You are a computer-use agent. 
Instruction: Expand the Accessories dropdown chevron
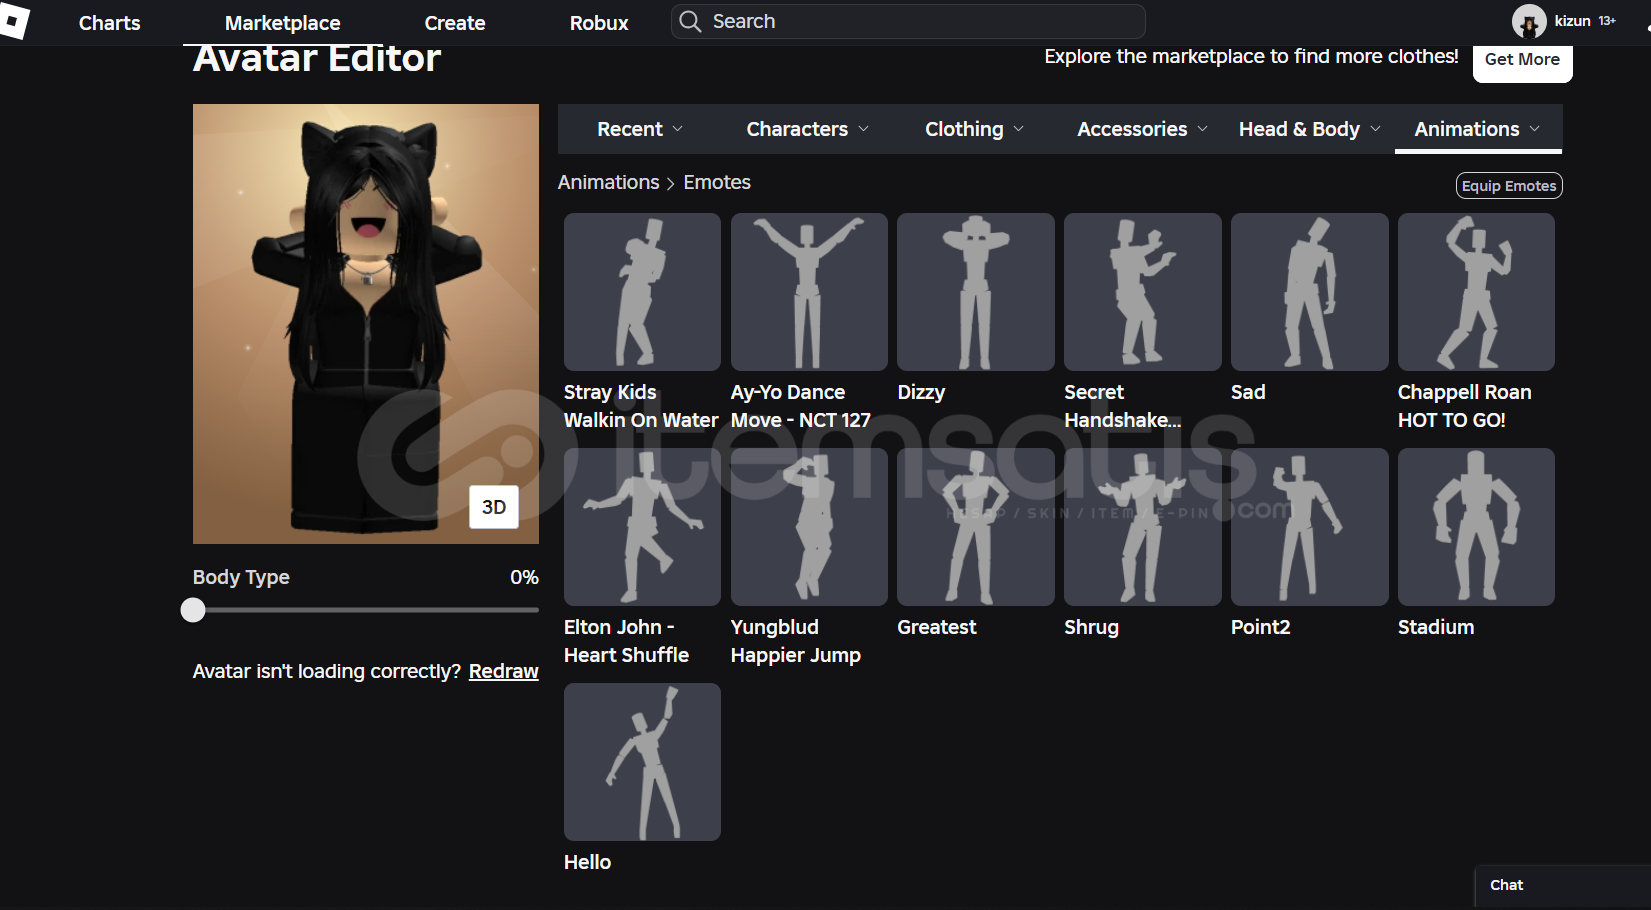click(x=1203, y=129)
